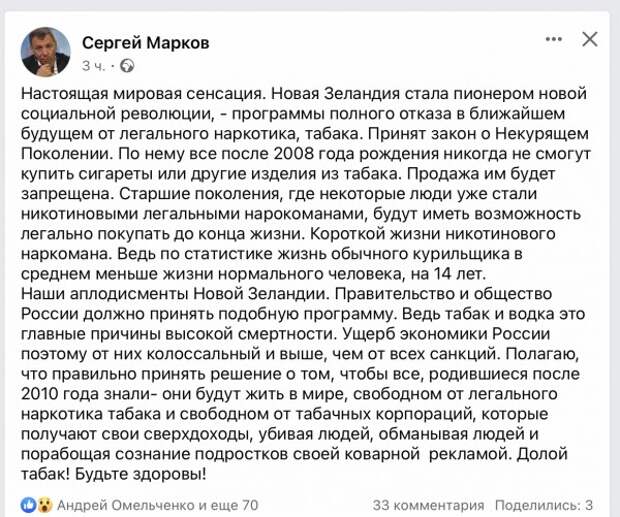Image resolution: width=620 pixels, height=517 pixels.
Task: Close the post with the X icon
Action: [x=590, y=39]
